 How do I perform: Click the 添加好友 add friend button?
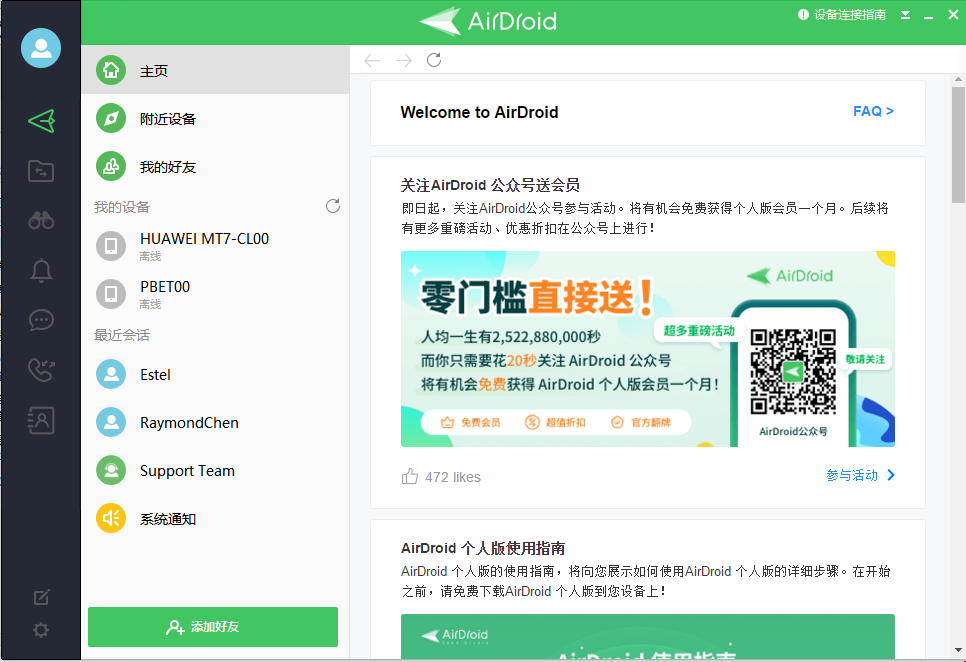213,627
